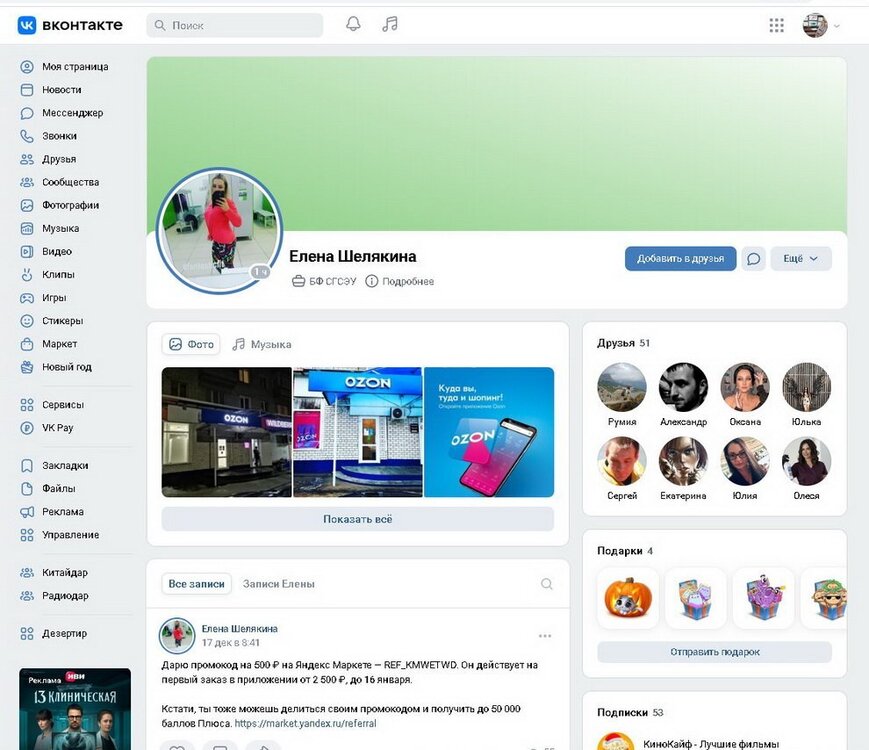Open the market.yandex.ru referral link
This screenshot has height=750, width=869.
click(305, 723)
